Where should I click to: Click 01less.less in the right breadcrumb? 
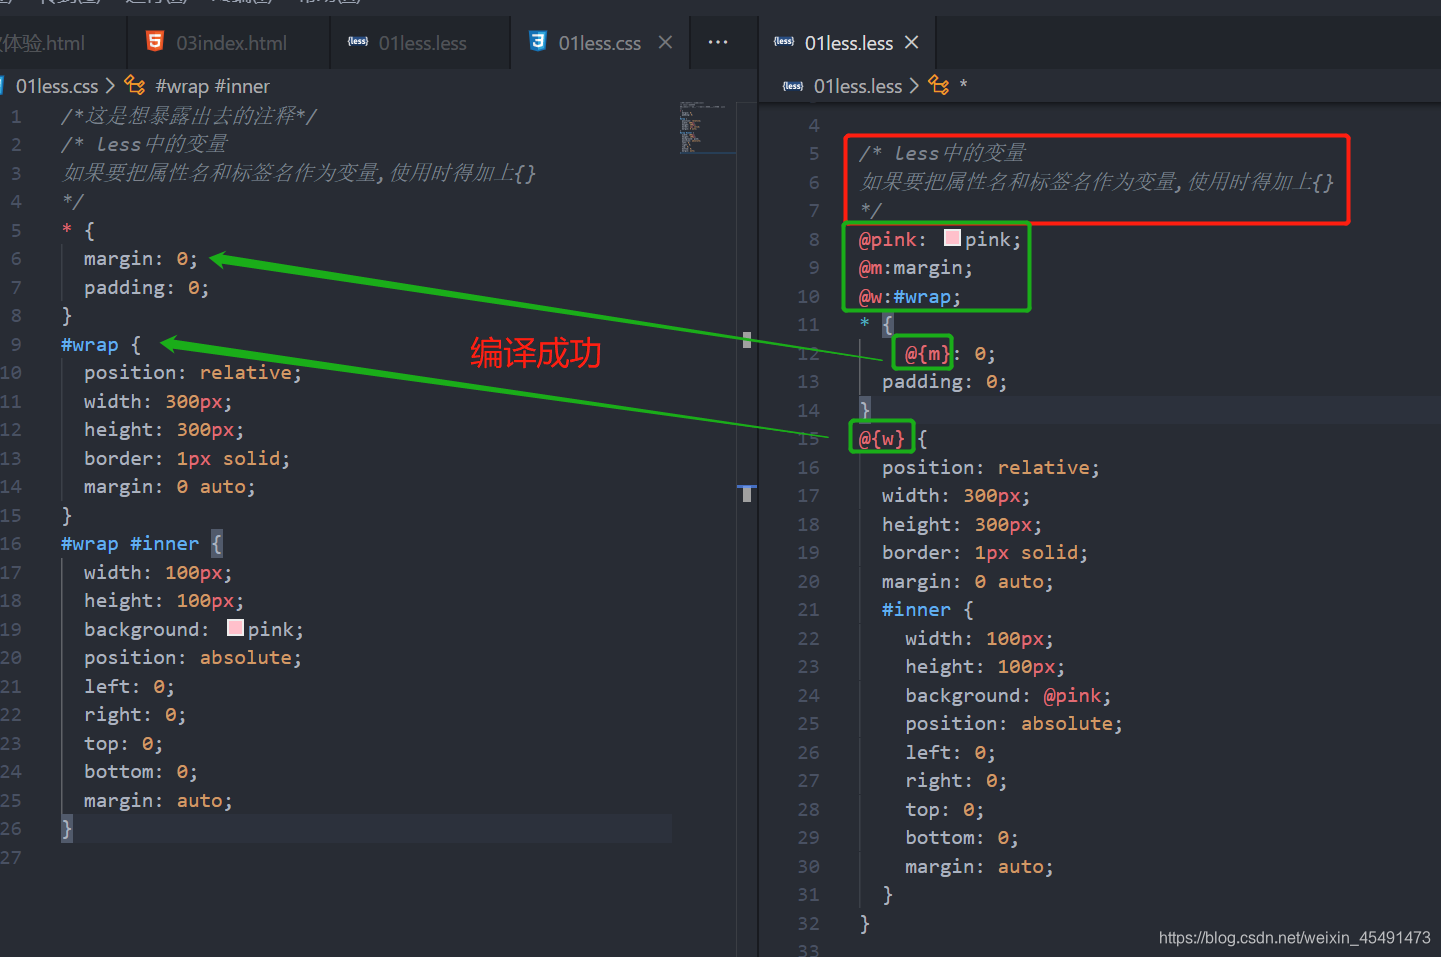[x=858, y=86]
